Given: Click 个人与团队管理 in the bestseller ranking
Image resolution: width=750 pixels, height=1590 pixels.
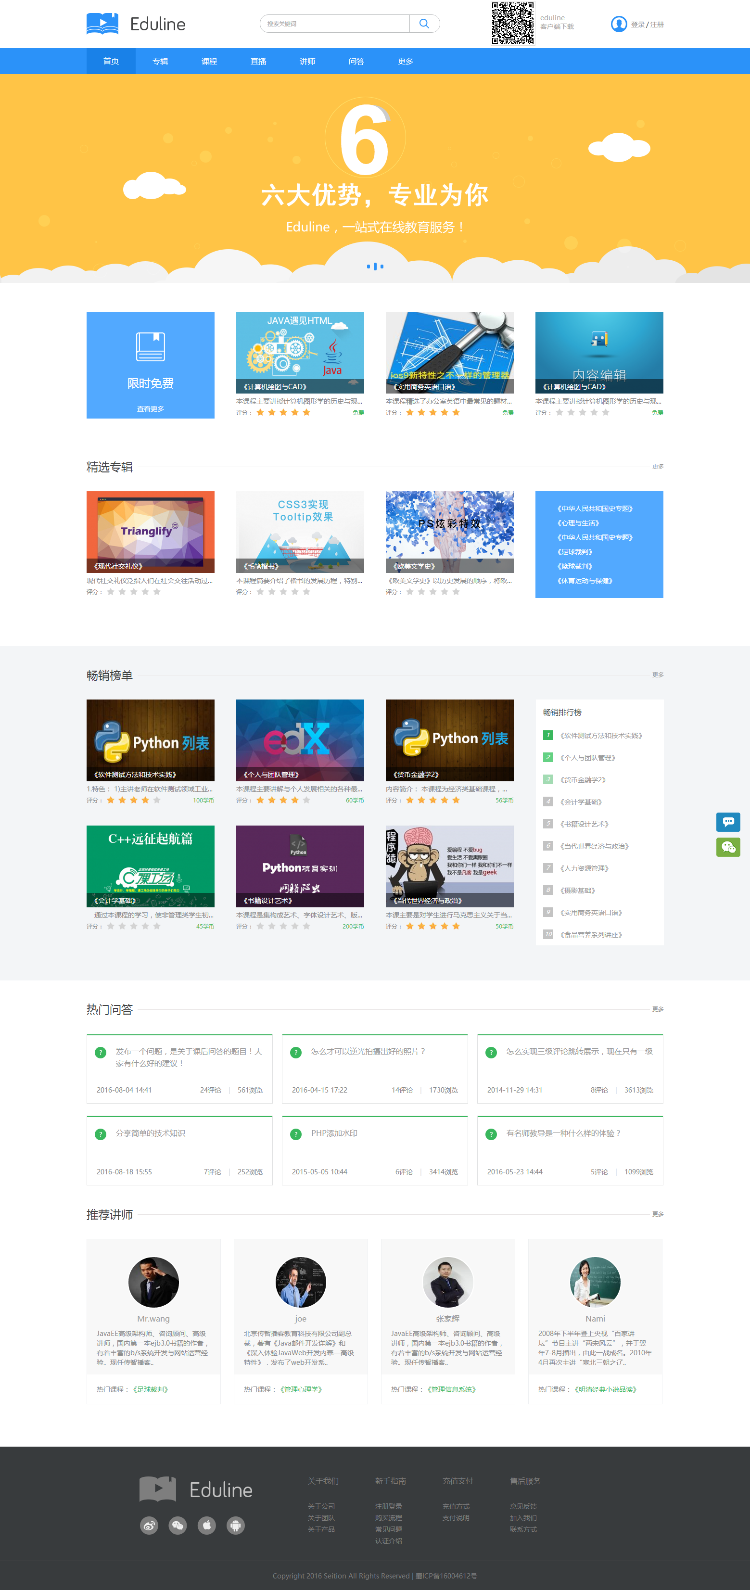Looking at the screenshot, I should (x=588, y=758).
